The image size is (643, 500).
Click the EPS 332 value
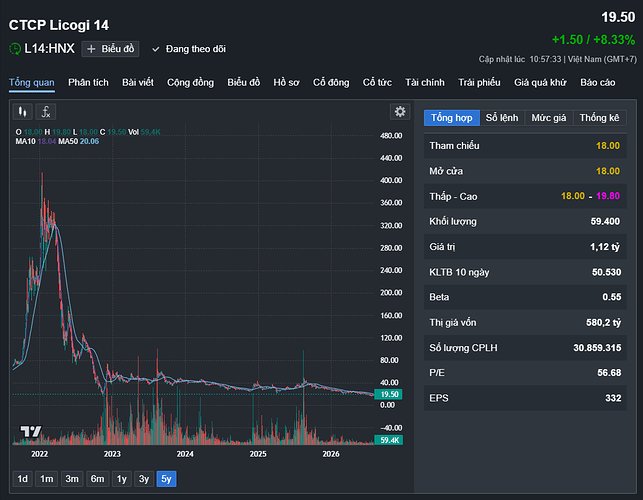(613, 398)
